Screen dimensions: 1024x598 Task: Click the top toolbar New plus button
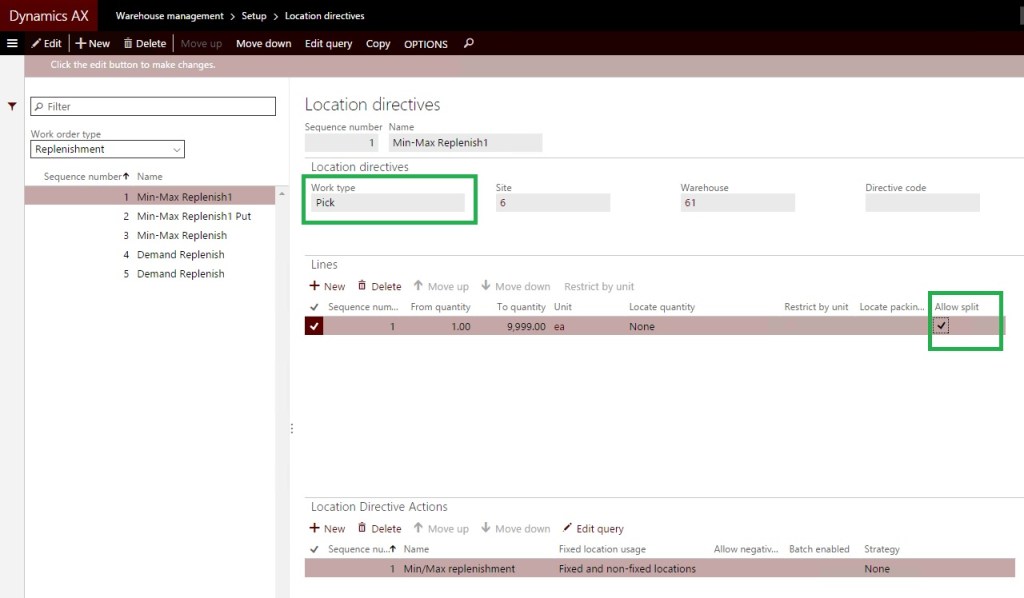(x=93, y=43)
